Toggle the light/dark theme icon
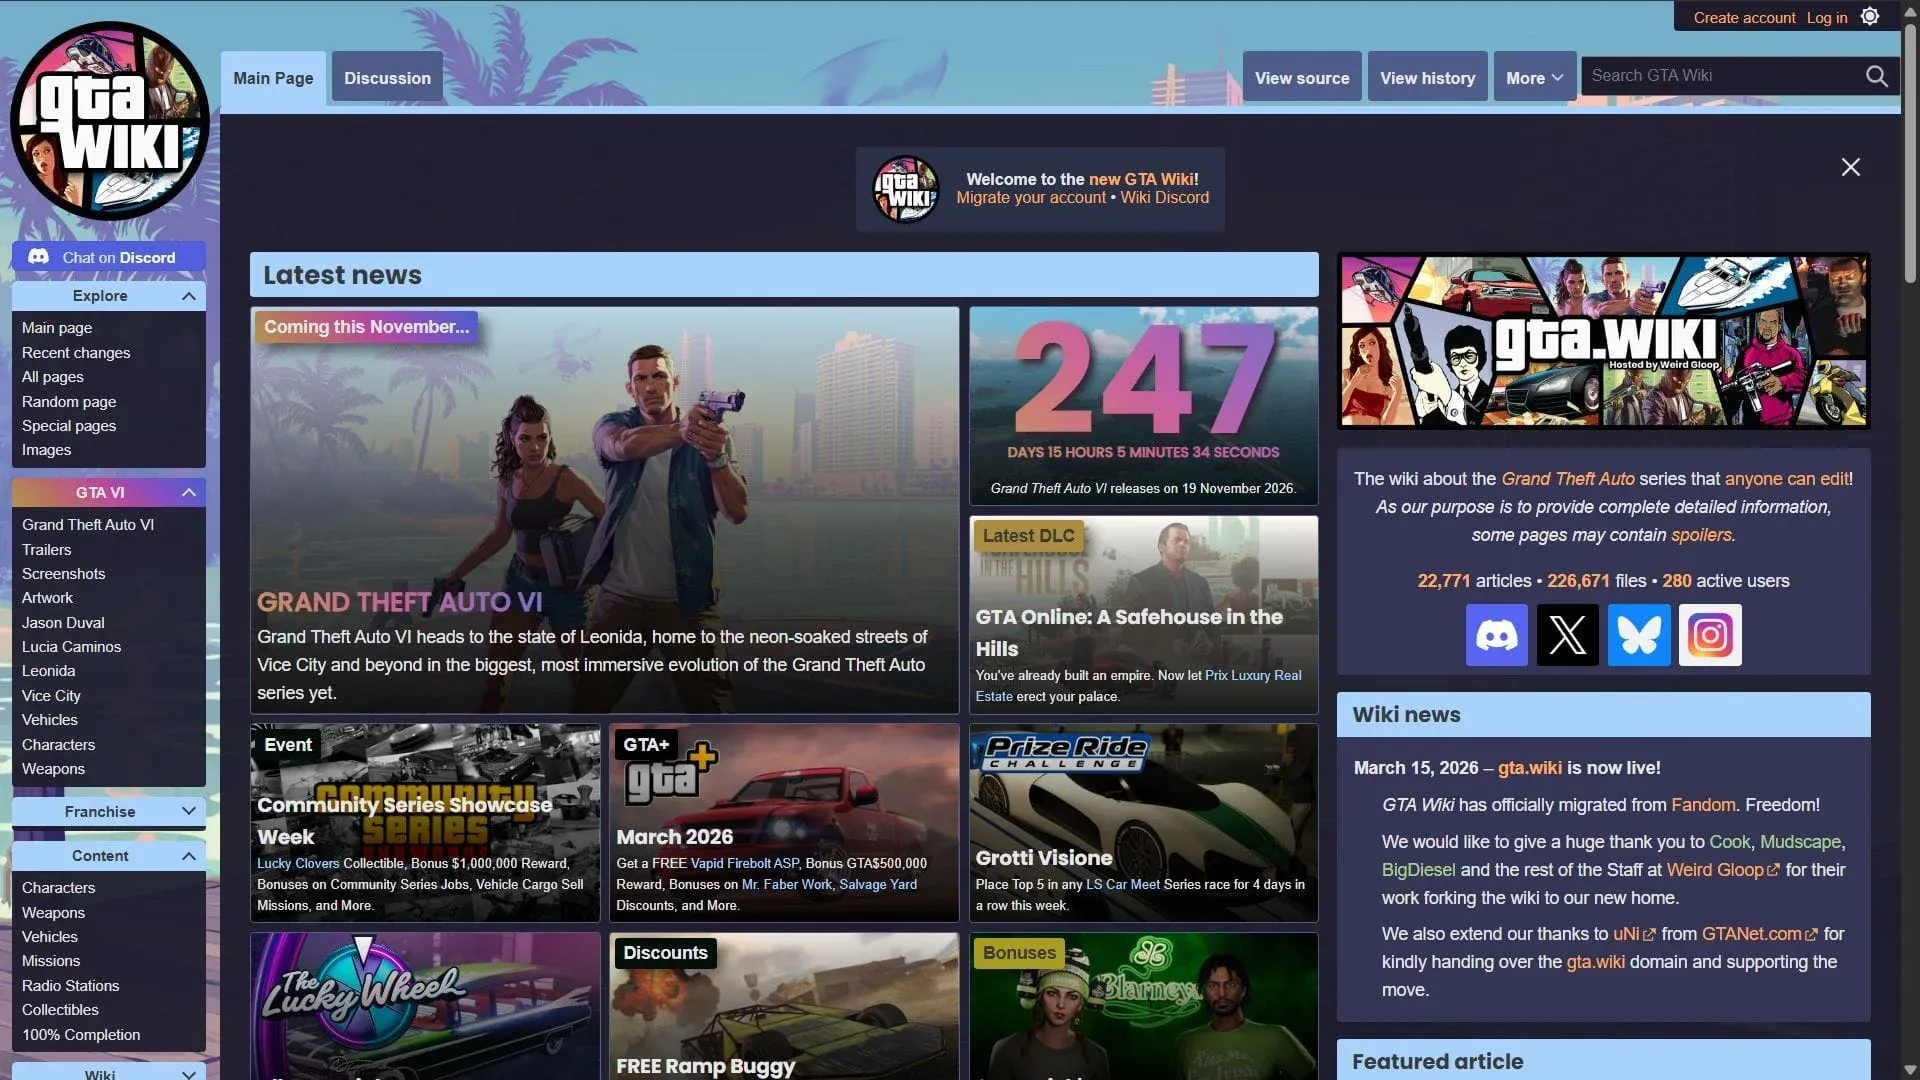Screen dimensions: 1920x1080 coord(1870,16)
